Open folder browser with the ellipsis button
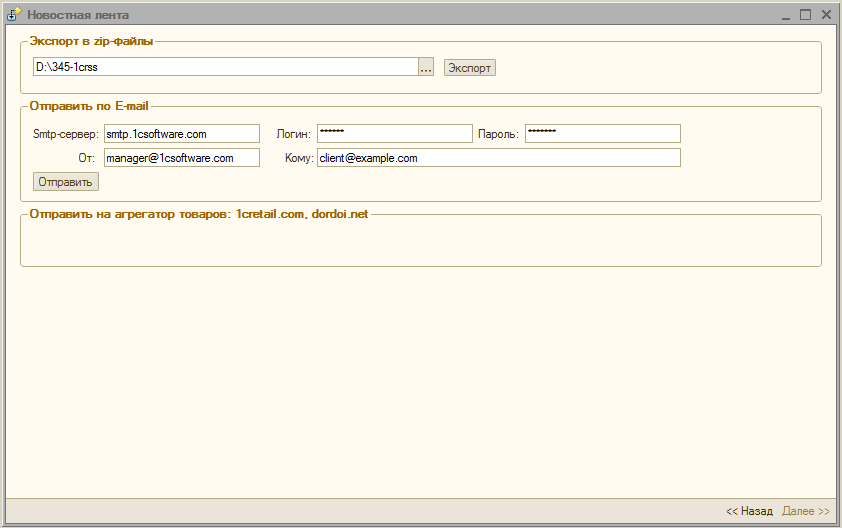 426,67
